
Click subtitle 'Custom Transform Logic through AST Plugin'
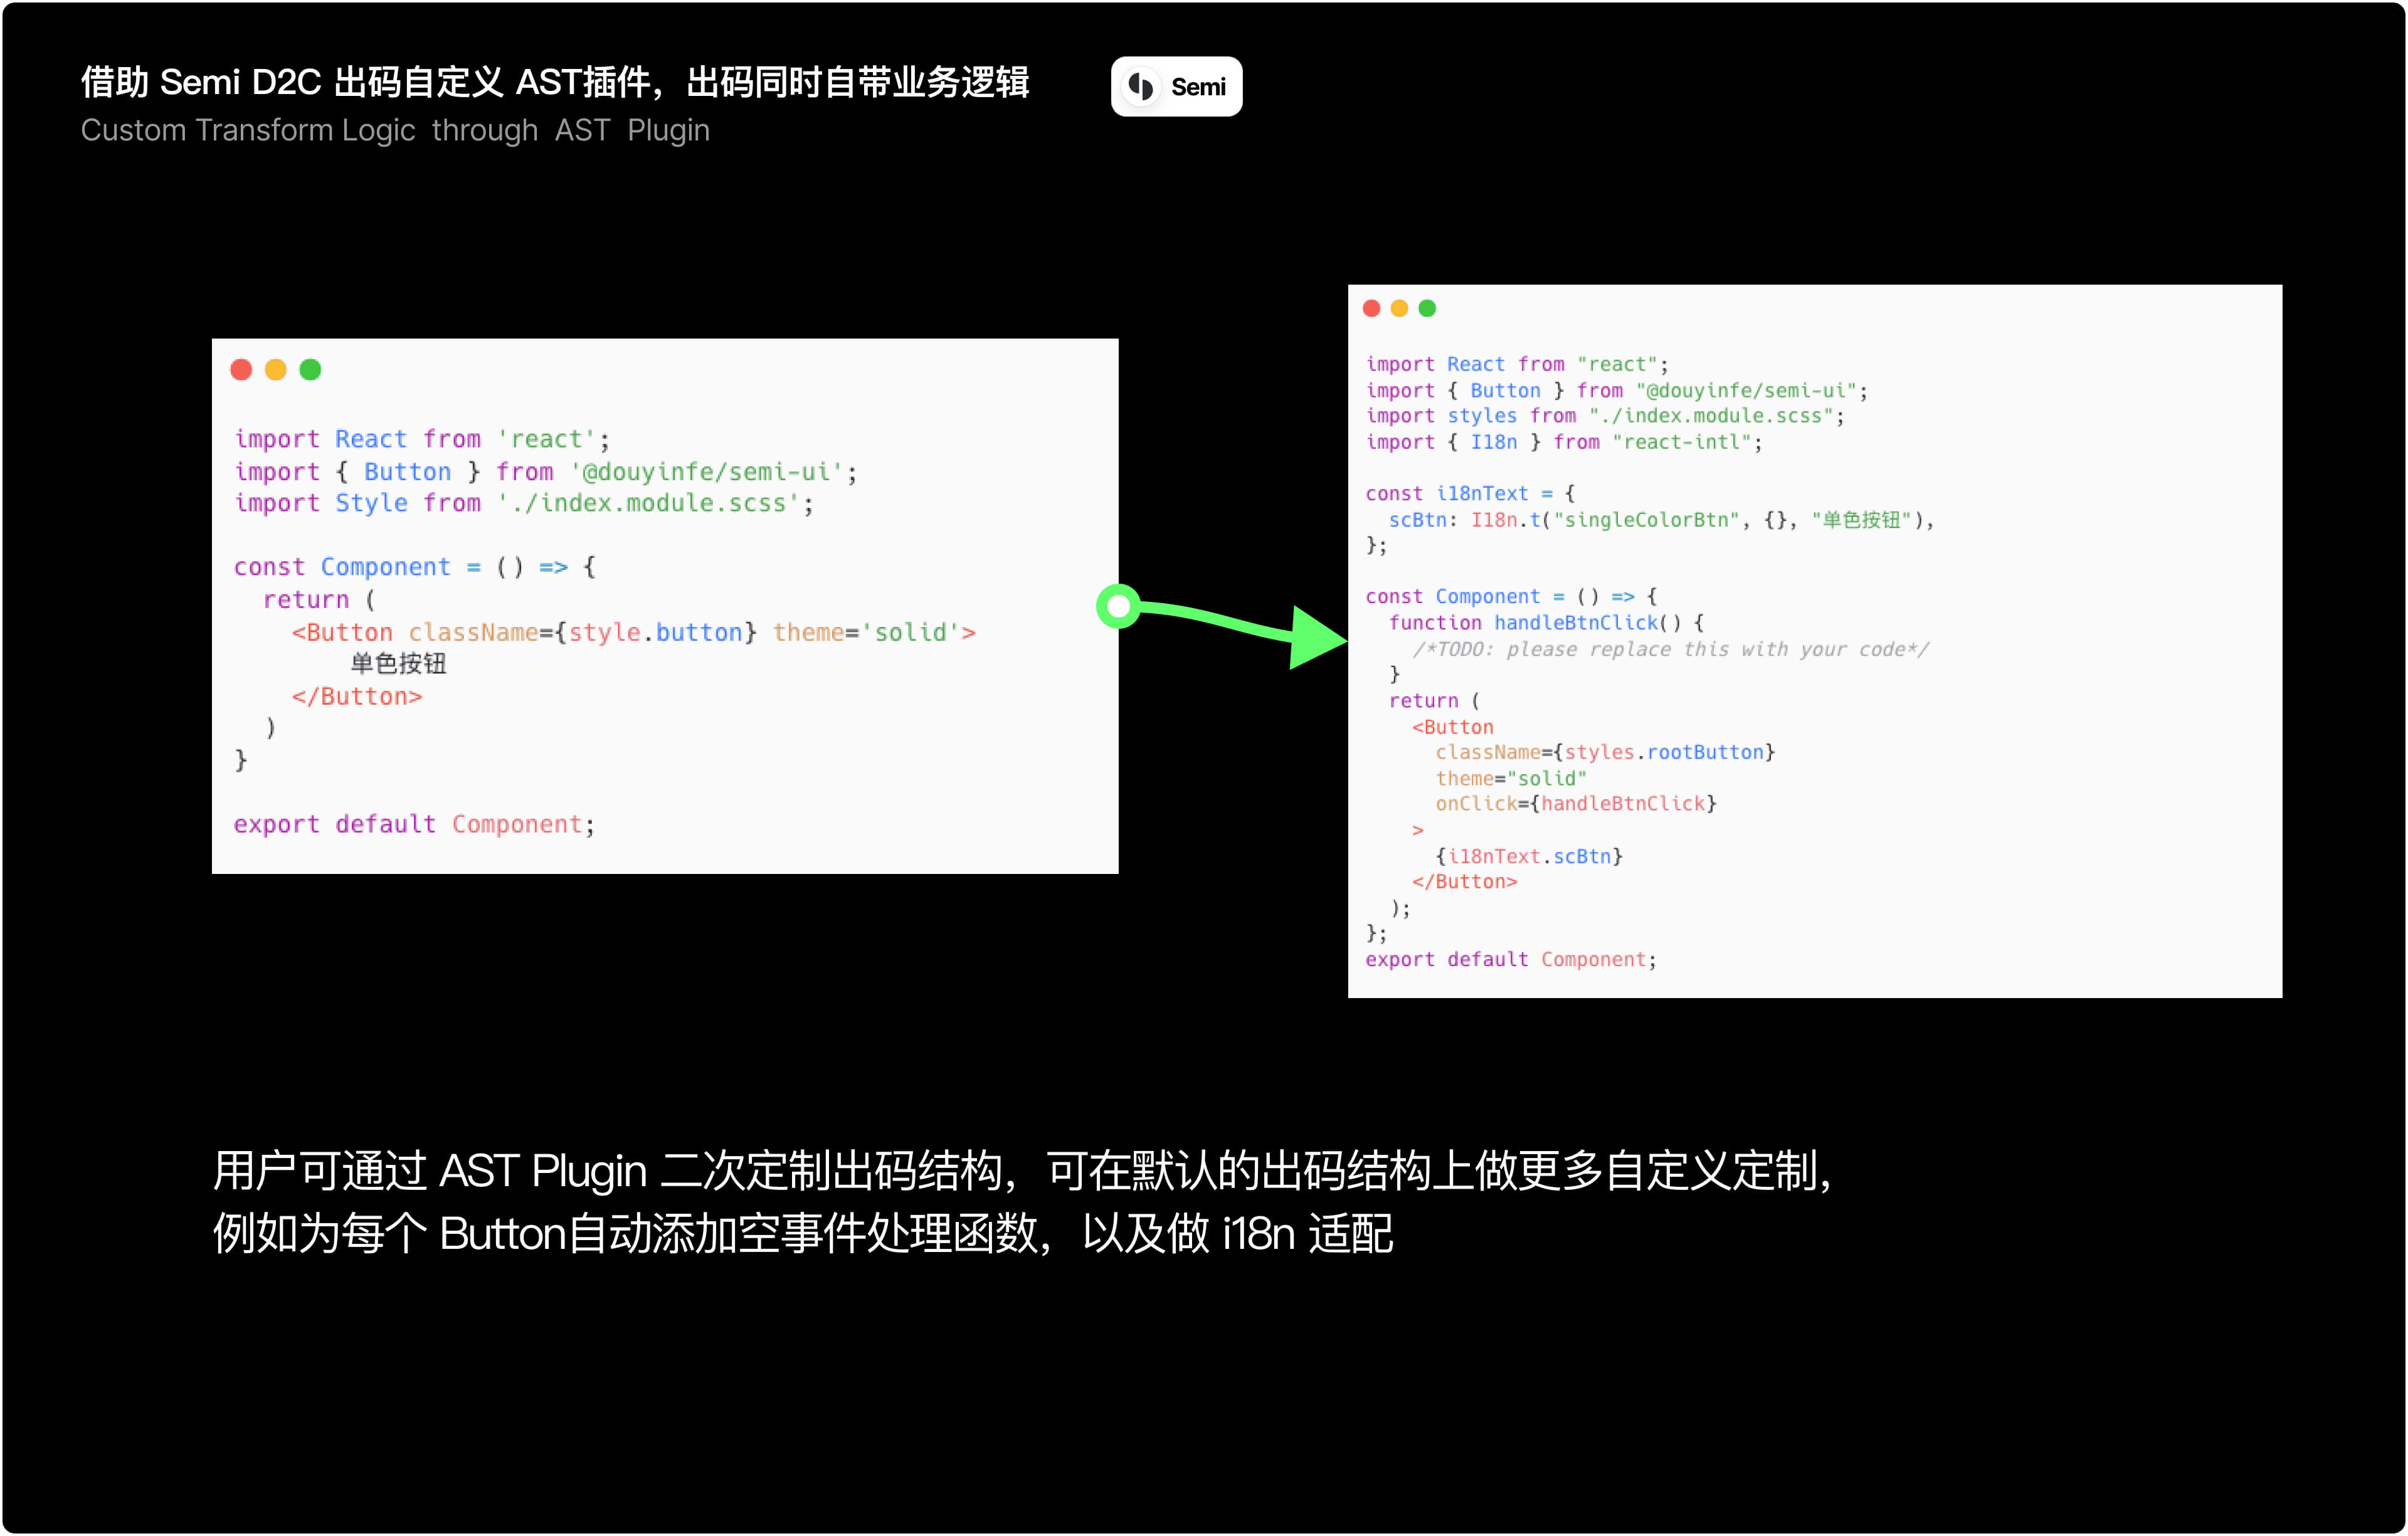[395, 131]
